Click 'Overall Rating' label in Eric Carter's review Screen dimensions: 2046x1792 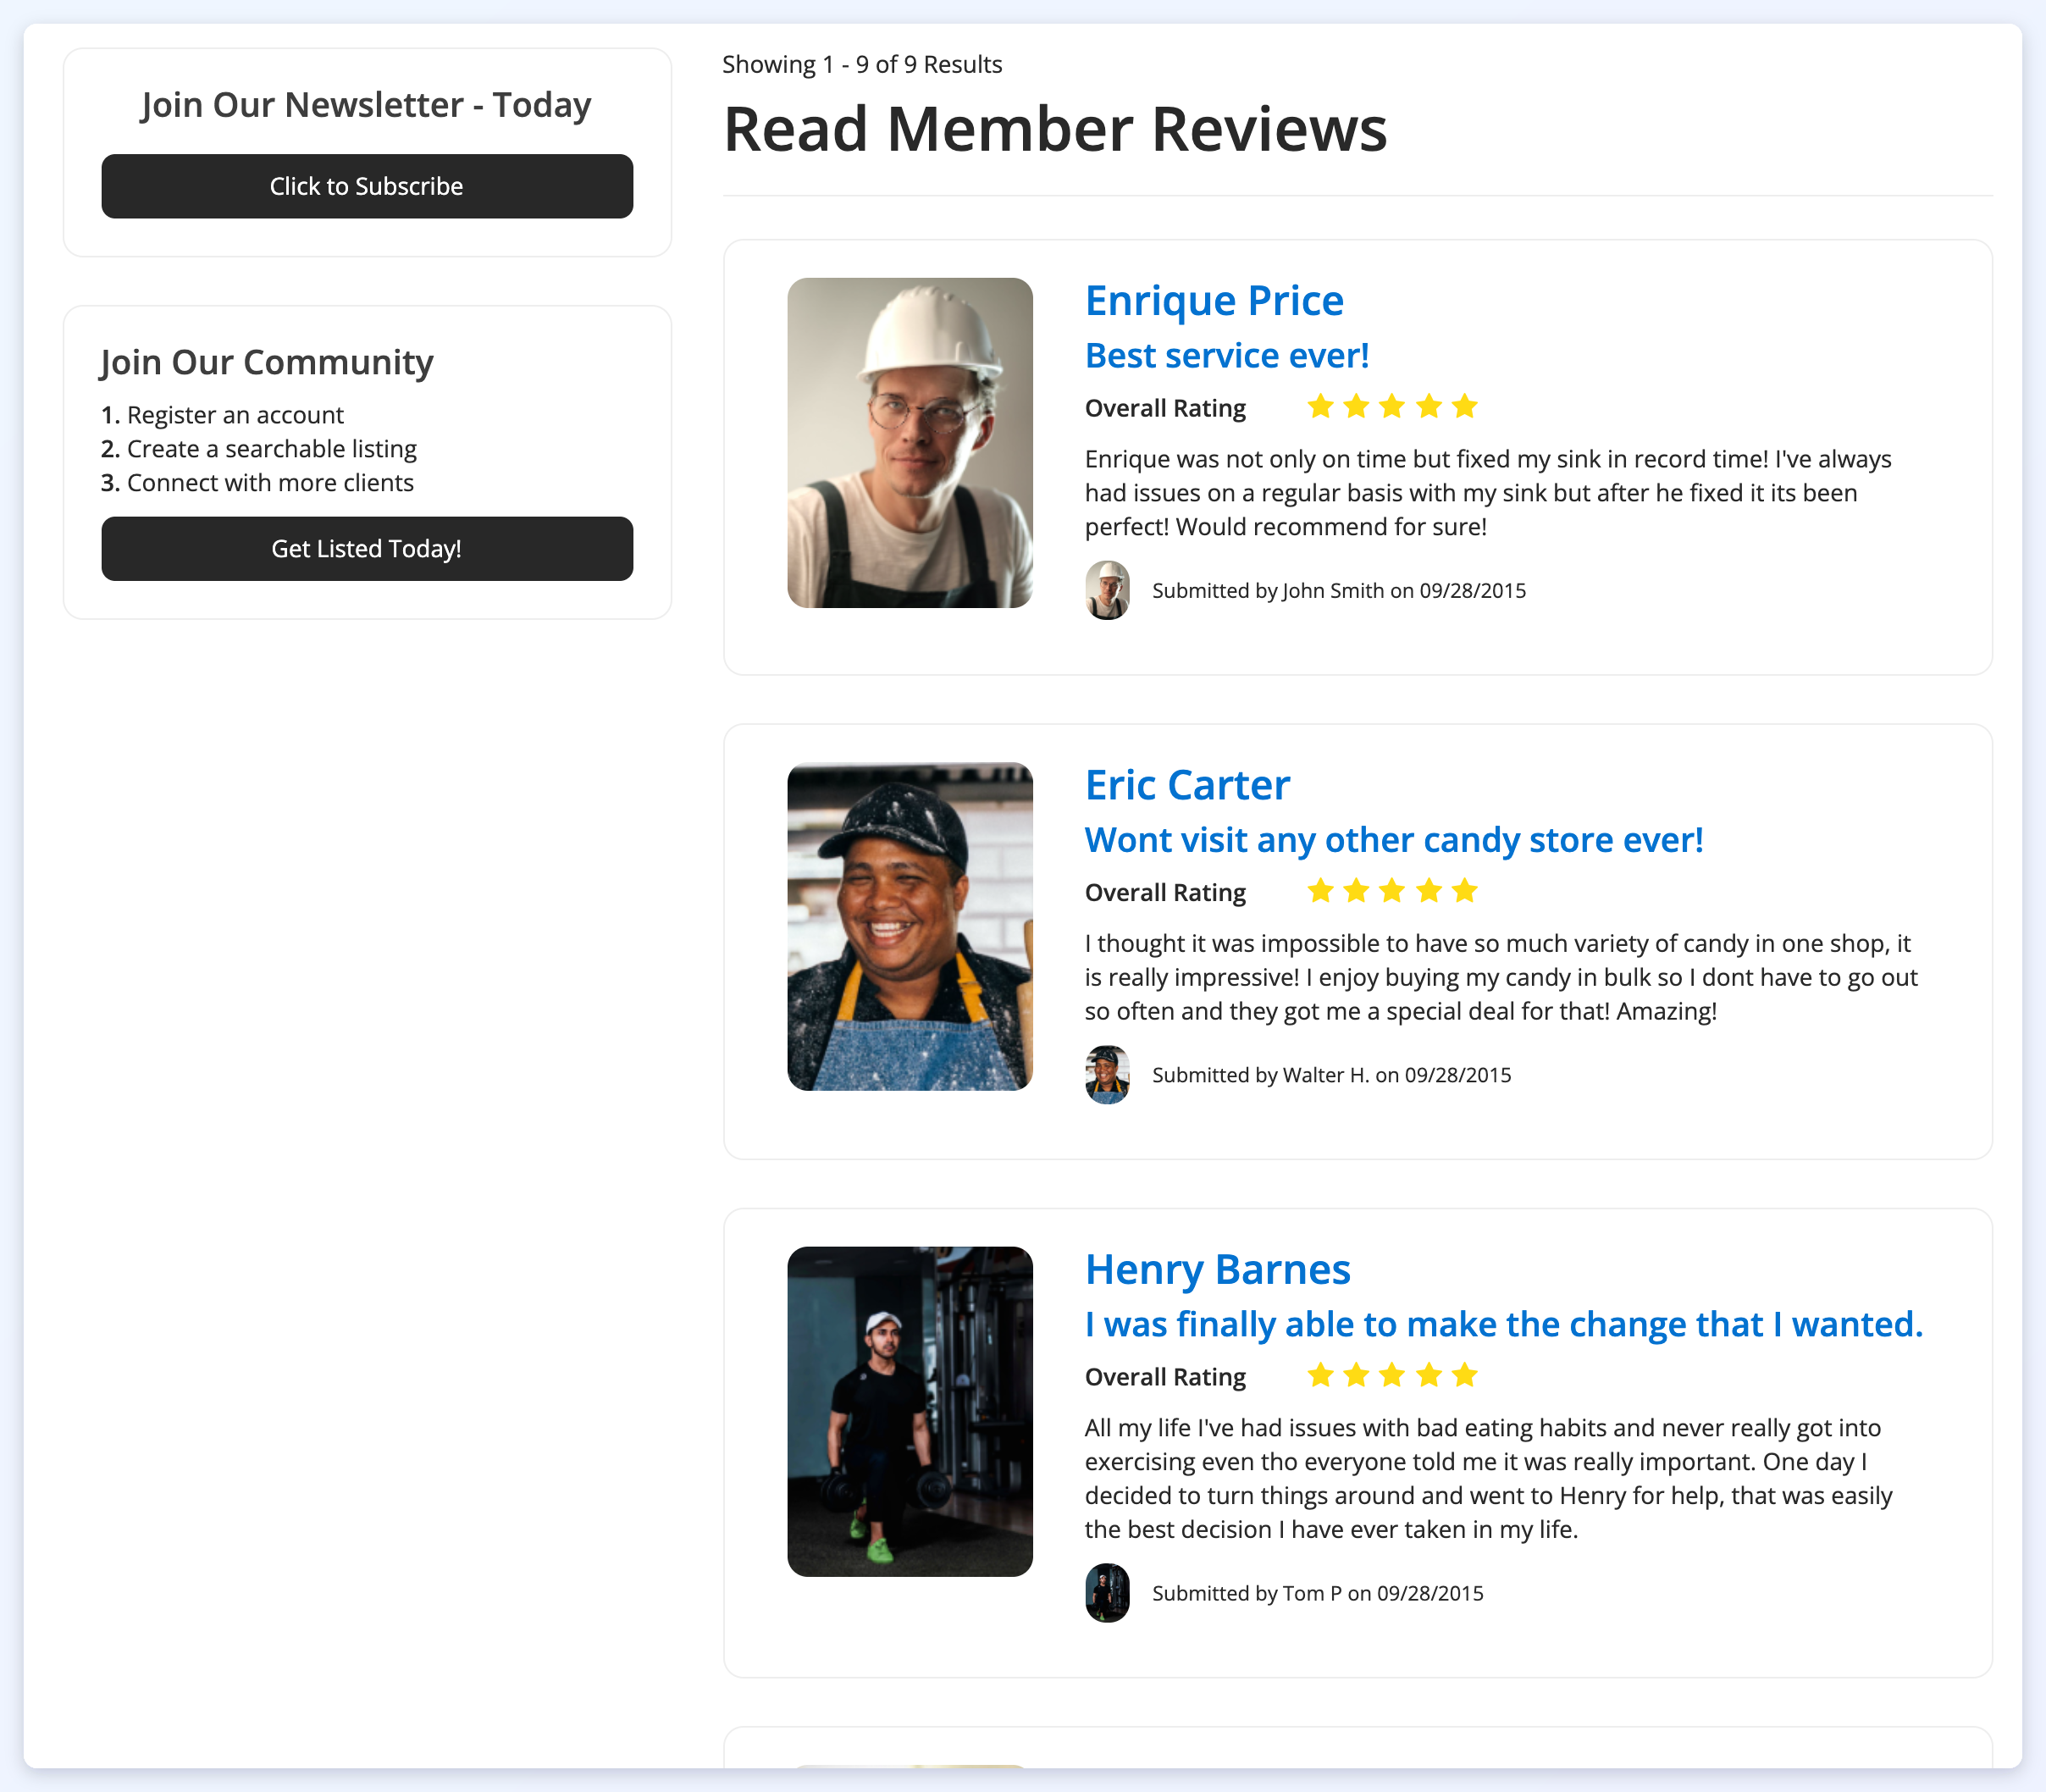click(1165, 892)
